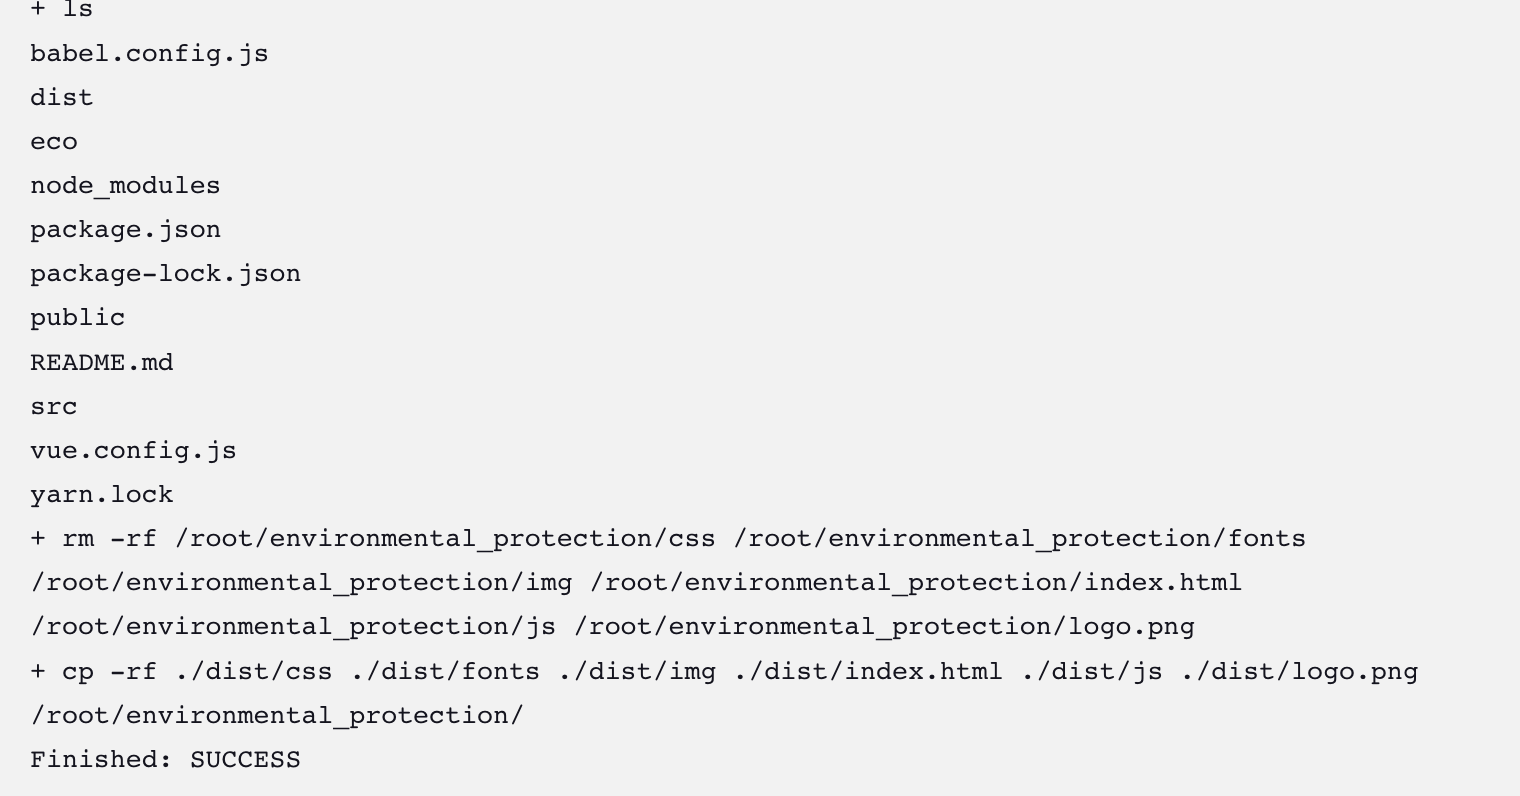Click node_modules in the output
1520x796 pixels.
(x=125, y=186)
